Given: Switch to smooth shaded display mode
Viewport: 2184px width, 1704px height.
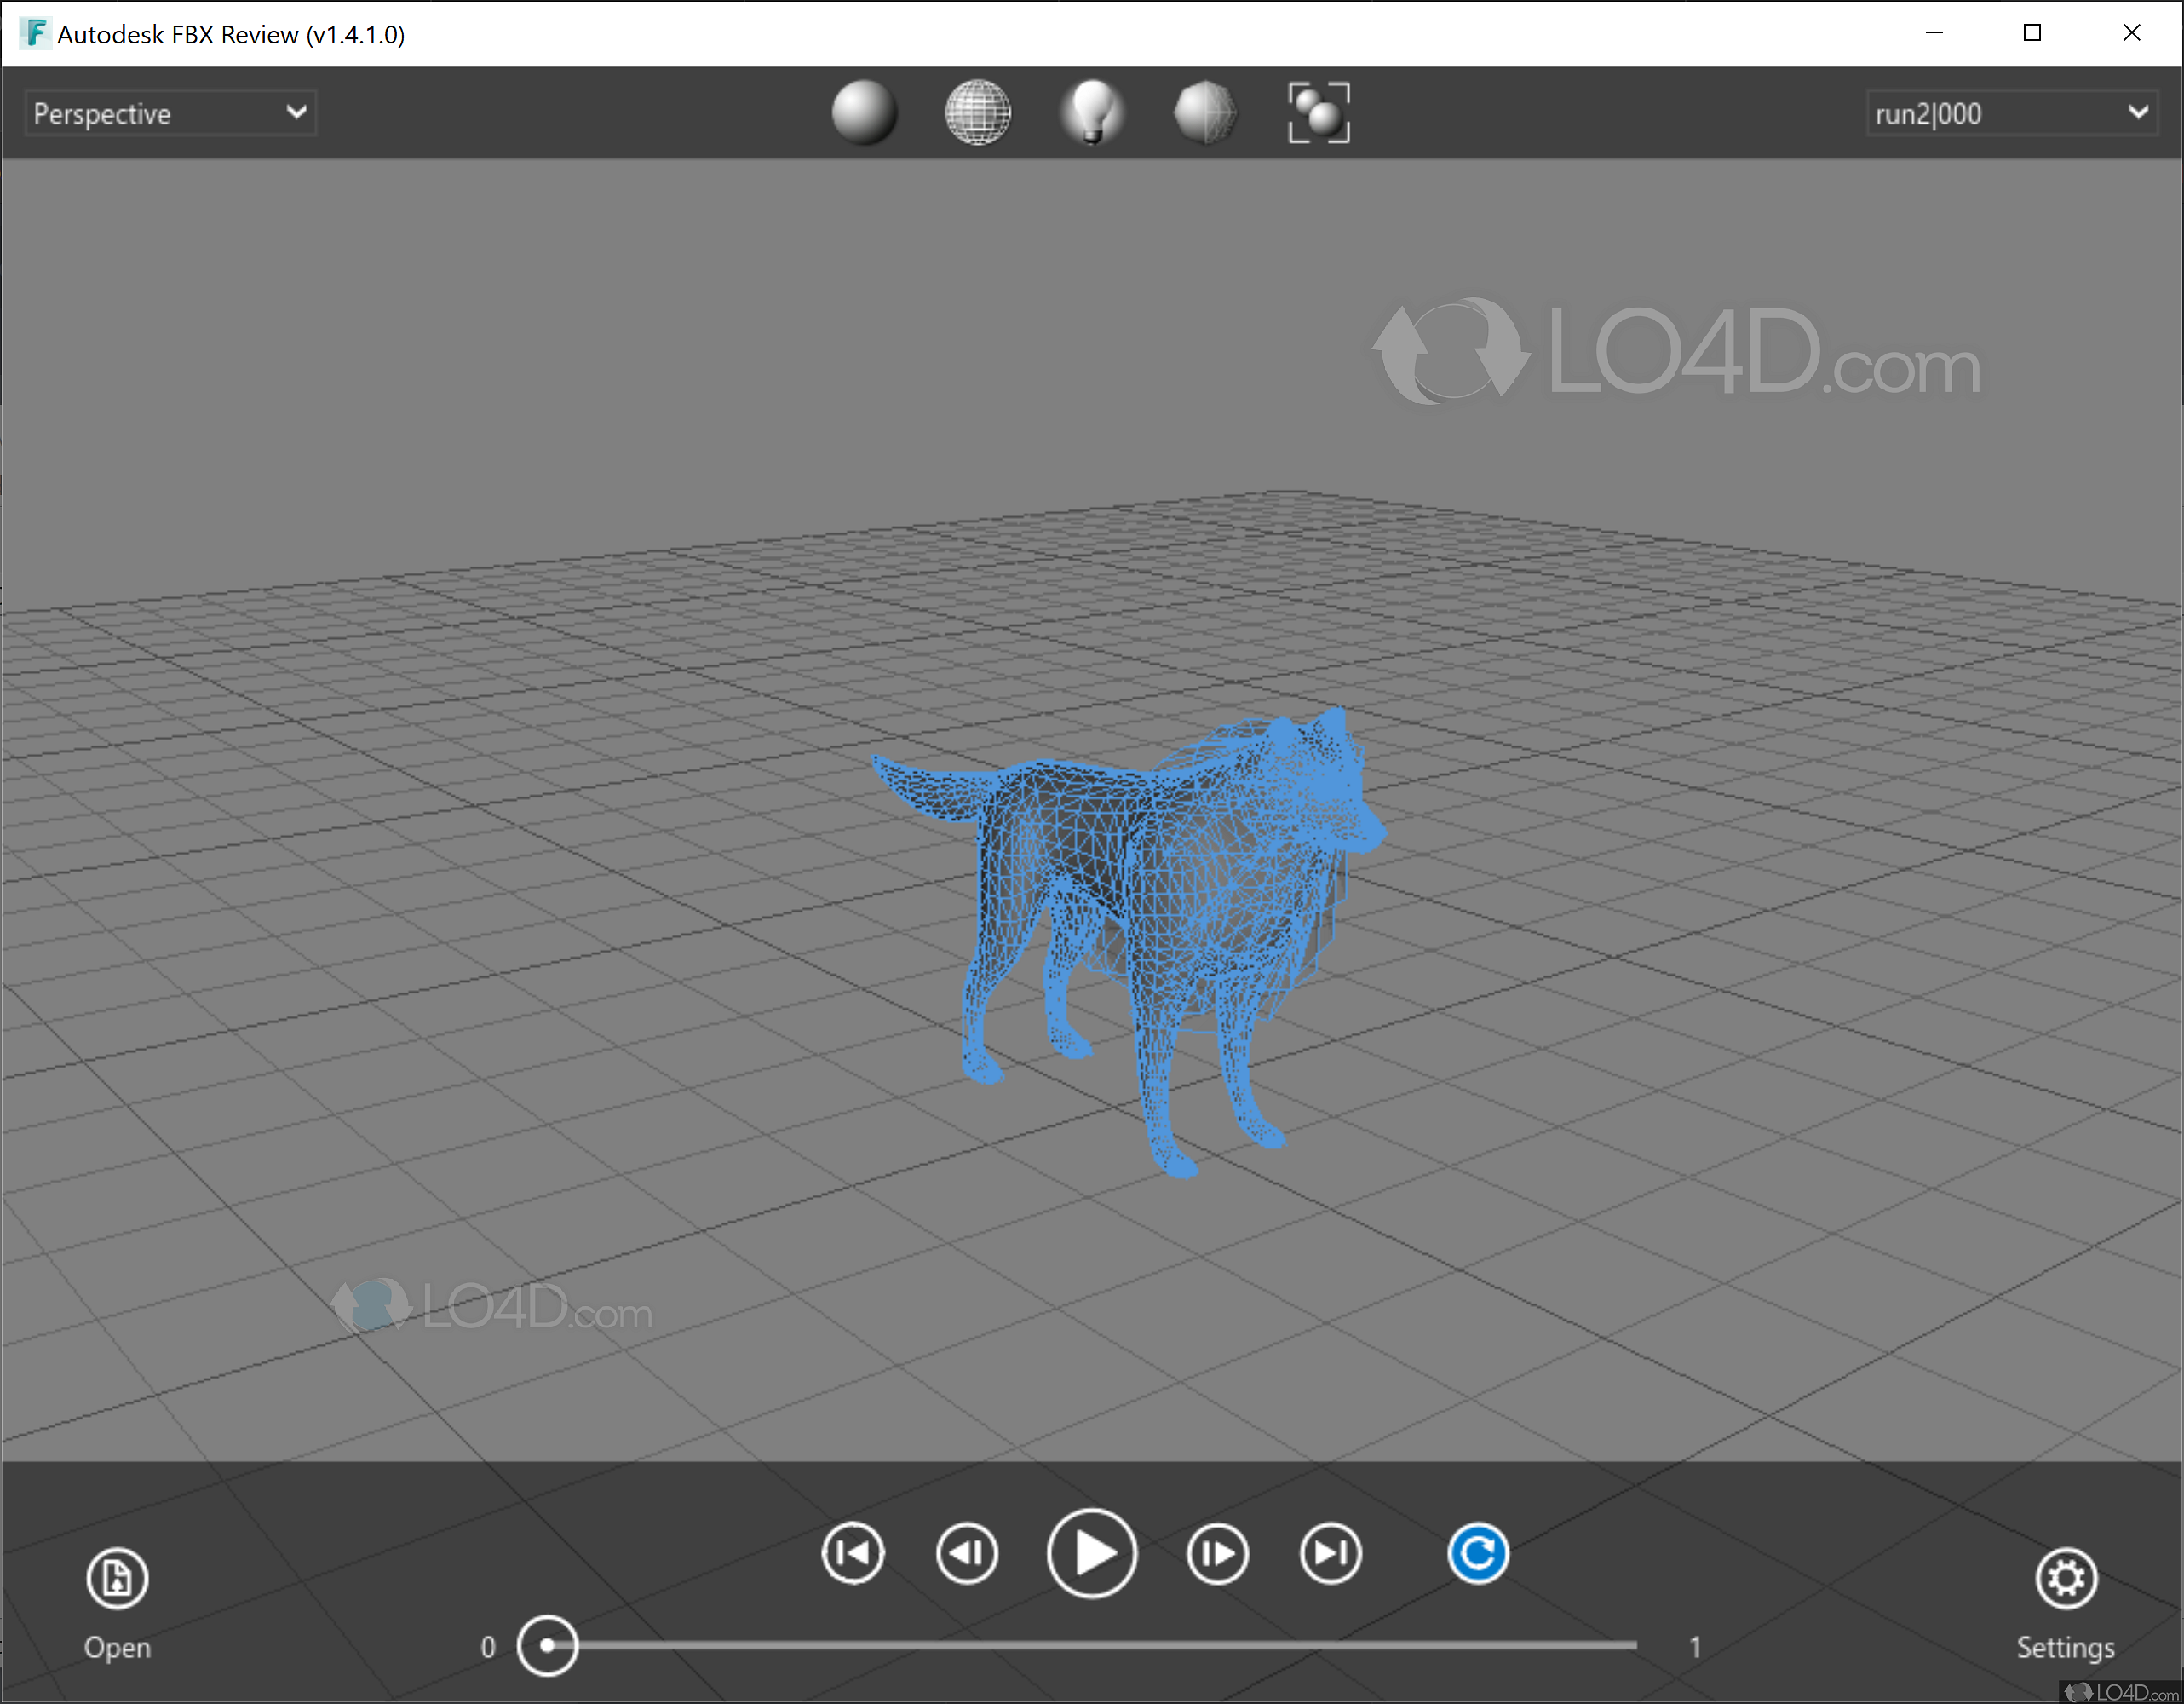Looking at the screenshot, I should coord(864,112).
